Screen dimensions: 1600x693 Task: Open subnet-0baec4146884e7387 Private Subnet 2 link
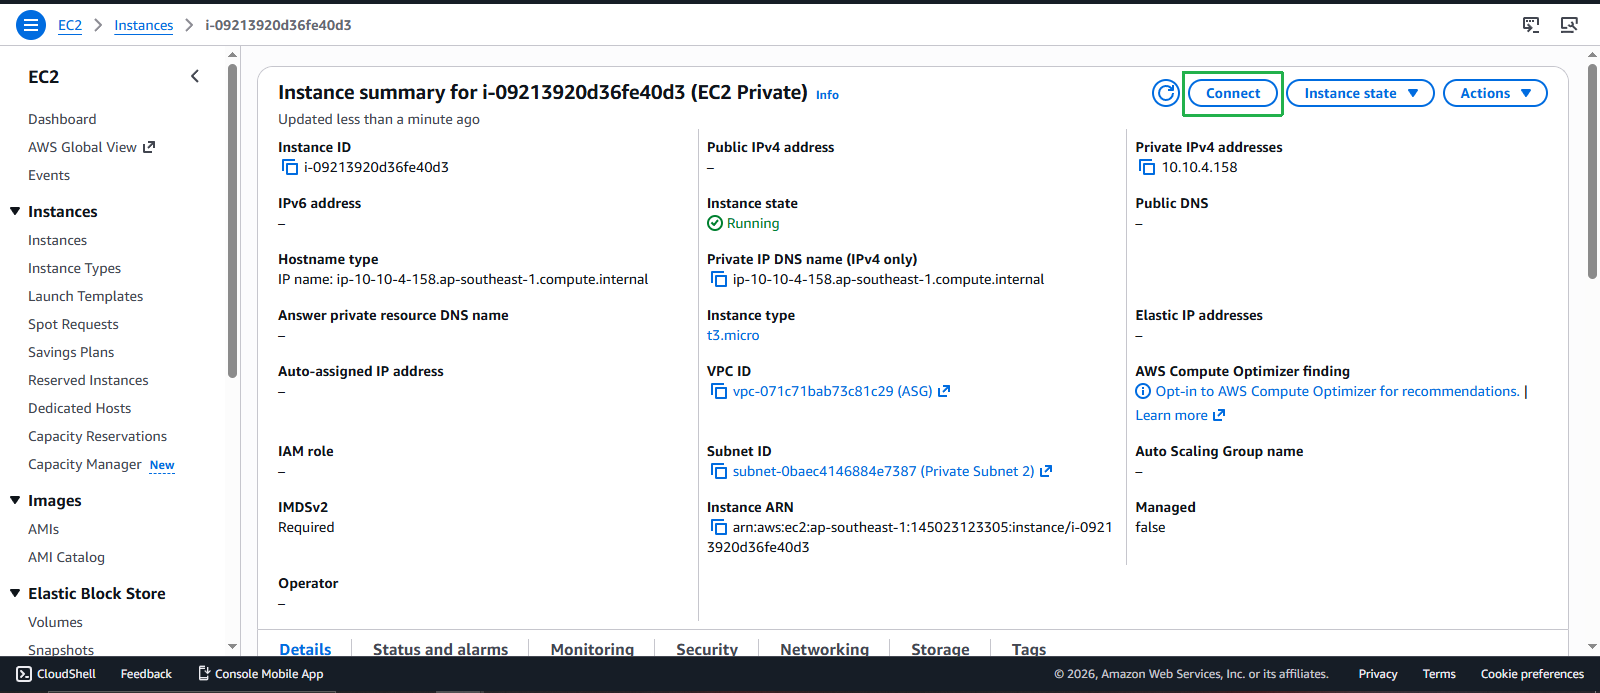click(883, 471)
